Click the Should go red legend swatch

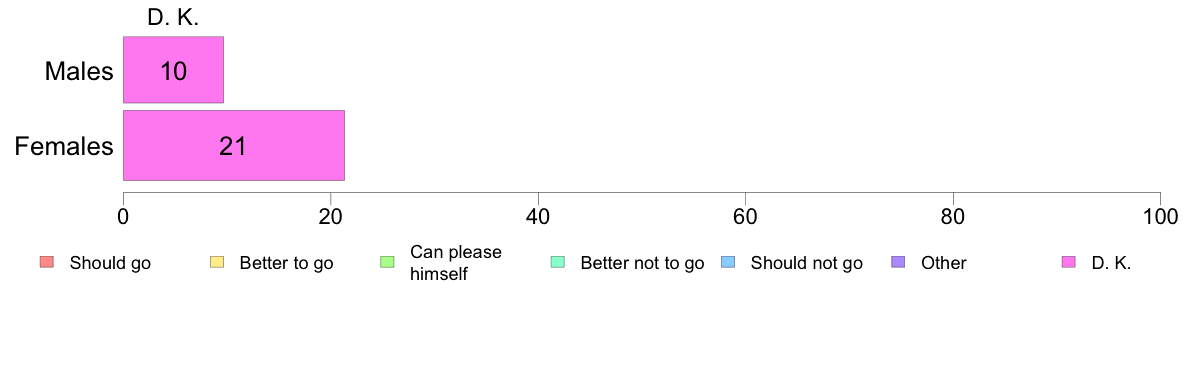coord(45,263)
